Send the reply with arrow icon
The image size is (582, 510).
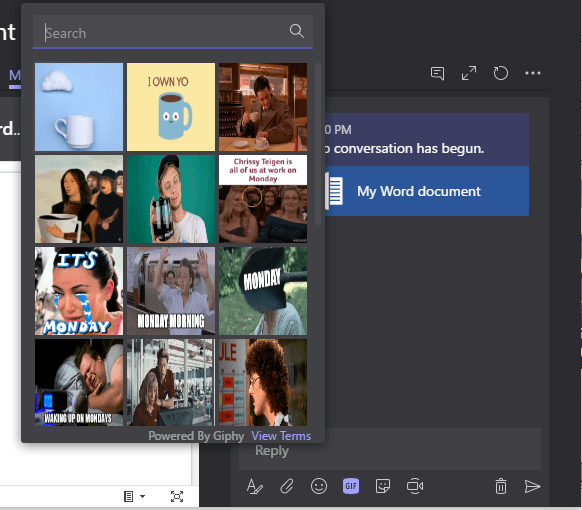click(x=532, y=486)
